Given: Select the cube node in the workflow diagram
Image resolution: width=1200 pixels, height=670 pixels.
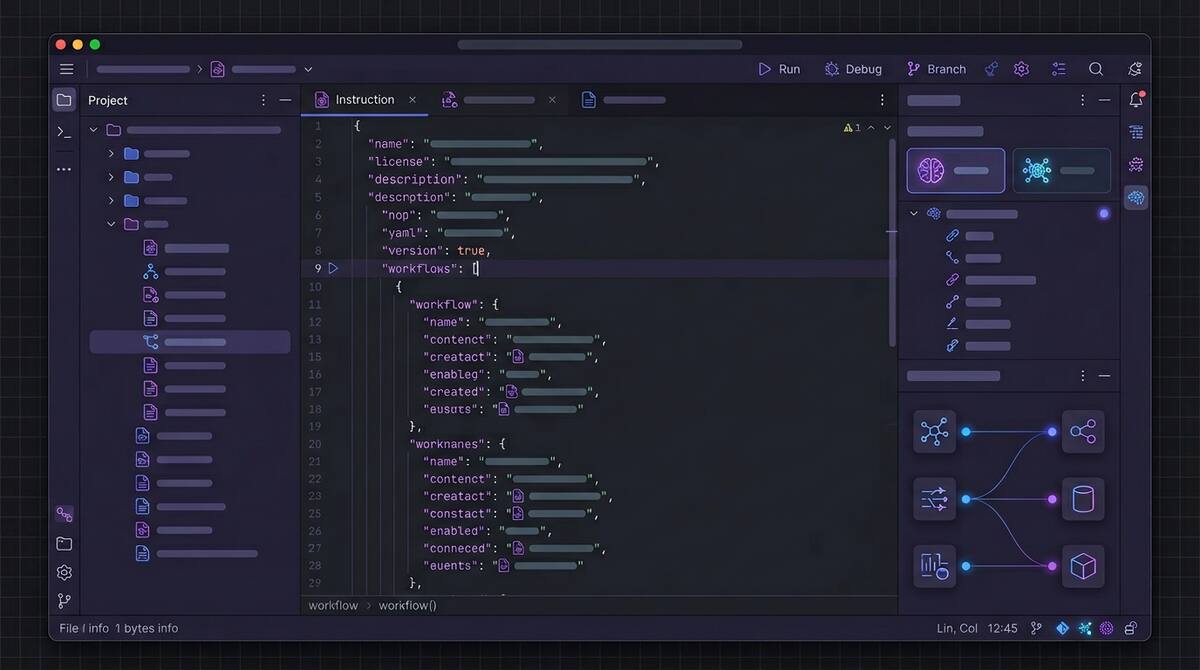Looking at the screenshot, I should coord(1083,566).
